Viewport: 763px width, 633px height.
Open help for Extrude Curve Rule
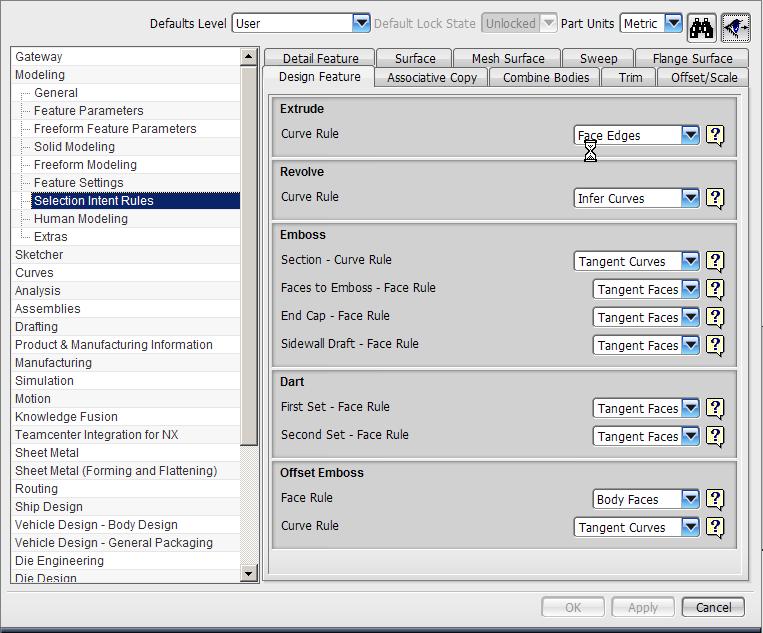point(715,135)
